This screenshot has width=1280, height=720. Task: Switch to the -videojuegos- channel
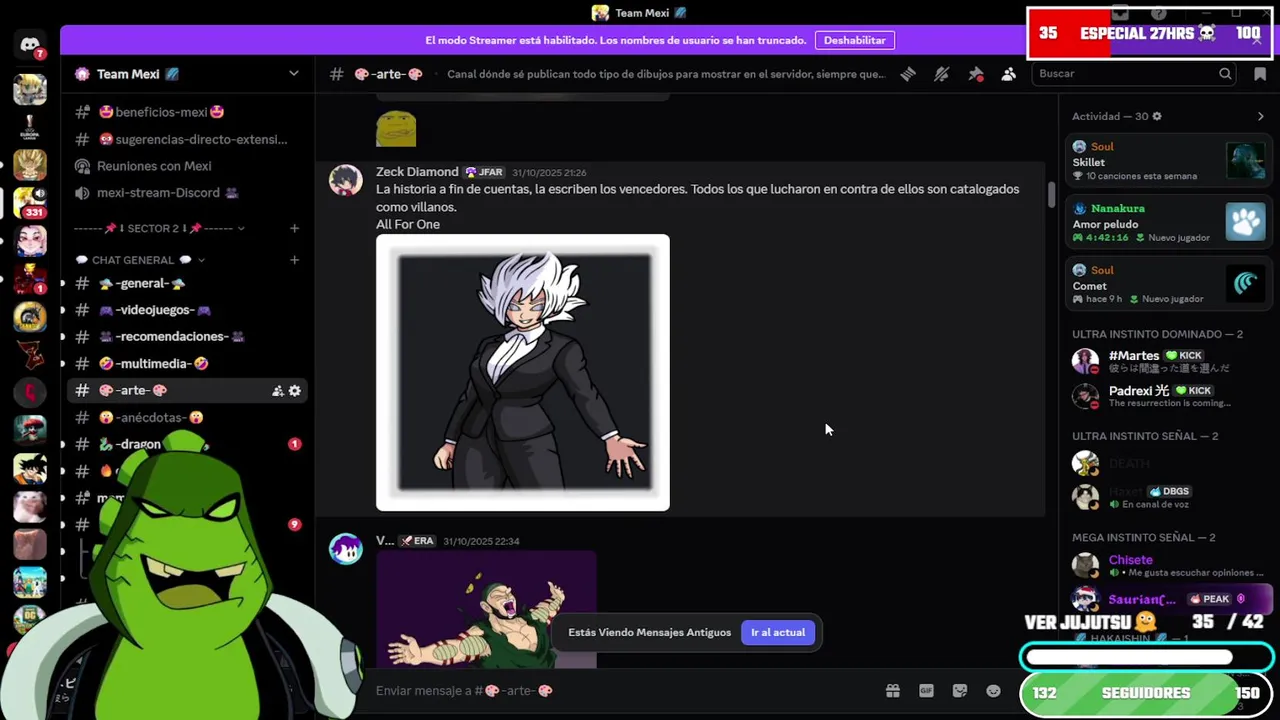pyautogui.click(x=187, y=310)
